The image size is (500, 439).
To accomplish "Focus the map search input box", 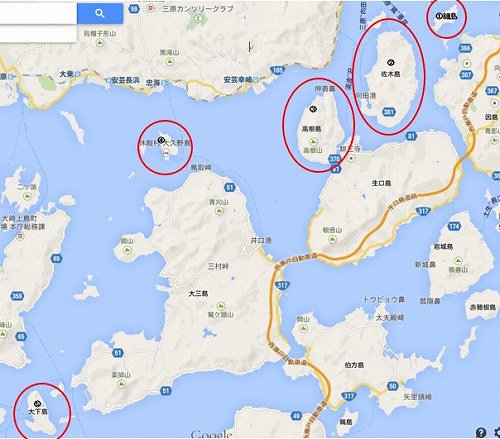I will click(38, 14).
